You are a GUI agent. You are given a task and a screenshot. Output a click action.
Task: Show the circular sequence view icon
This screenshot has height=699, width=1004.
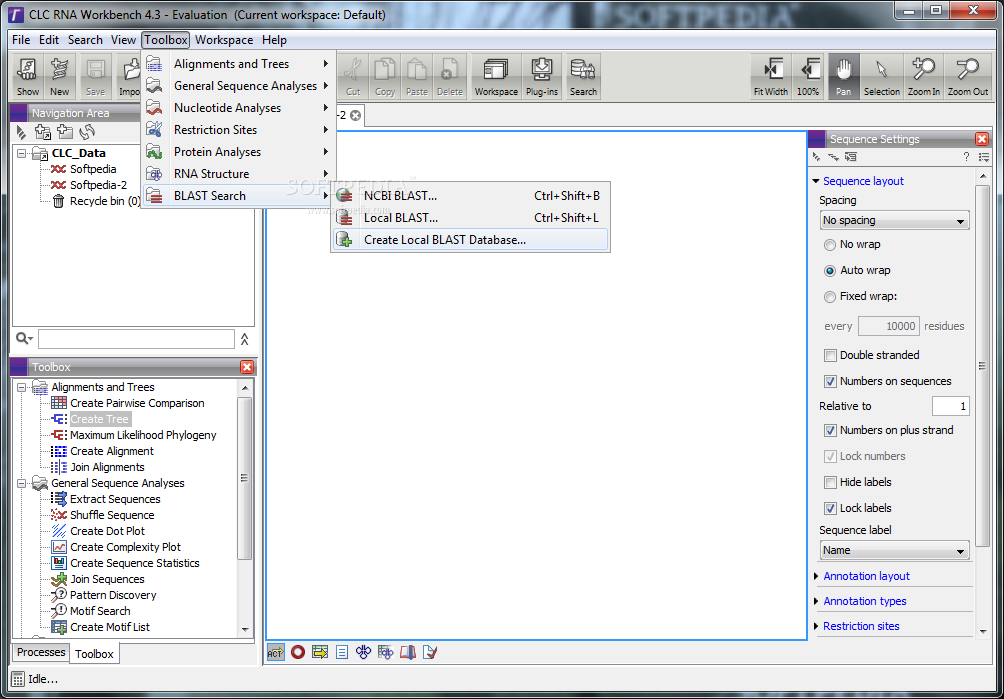coord(297,652)
